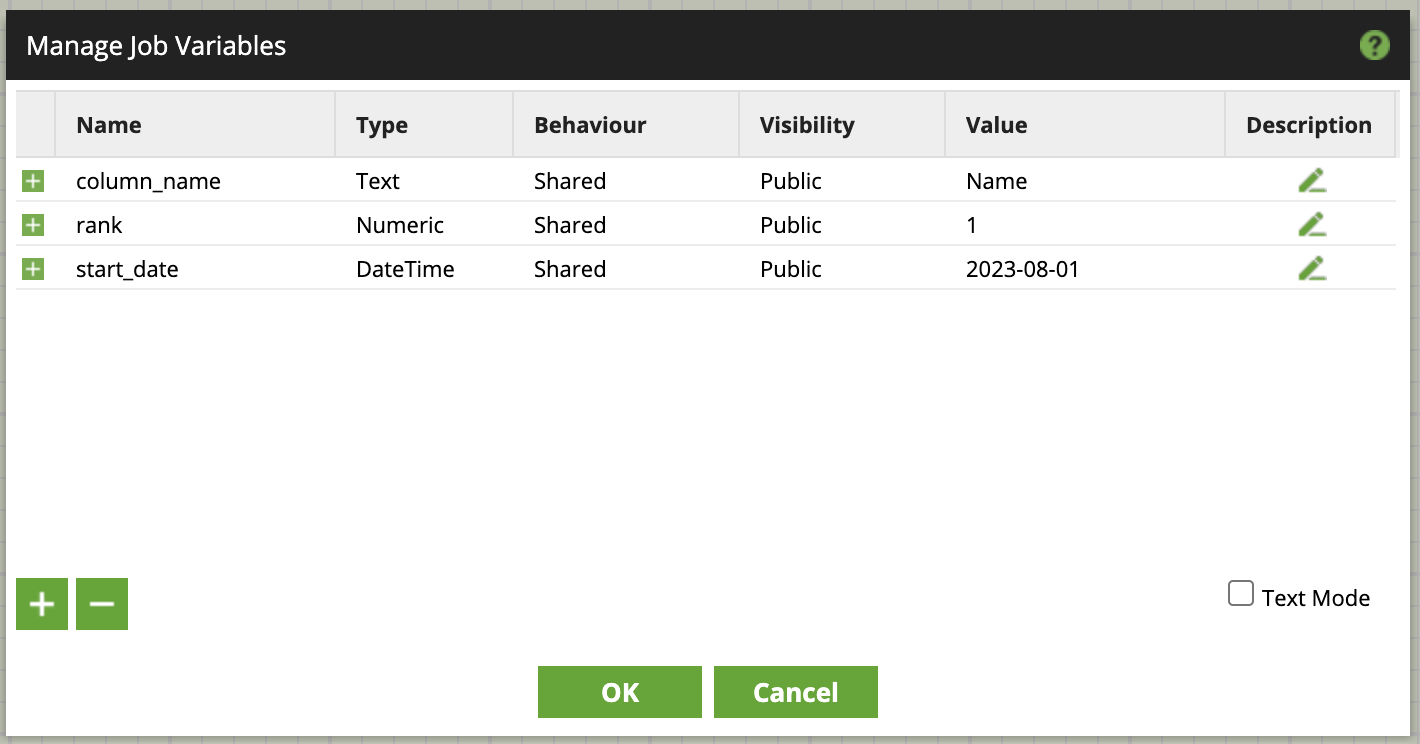Change Shared behaviour for column_name row

coord(626,181)
